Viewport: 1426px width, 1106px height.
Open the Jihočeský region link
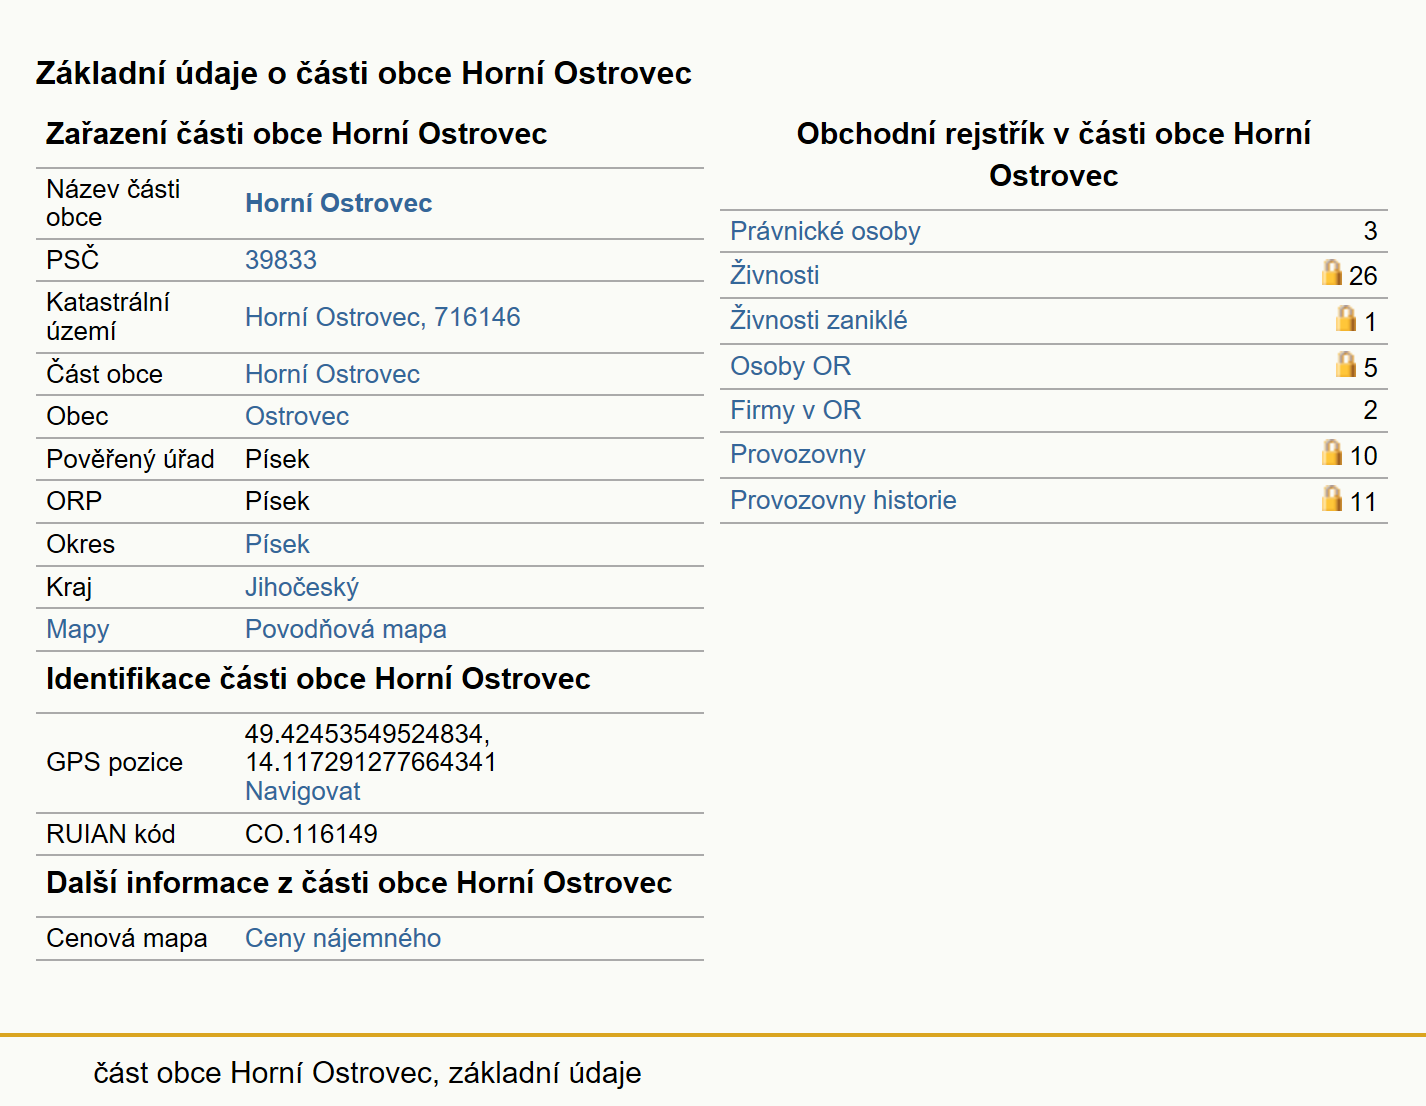click(x=302, y=587)
